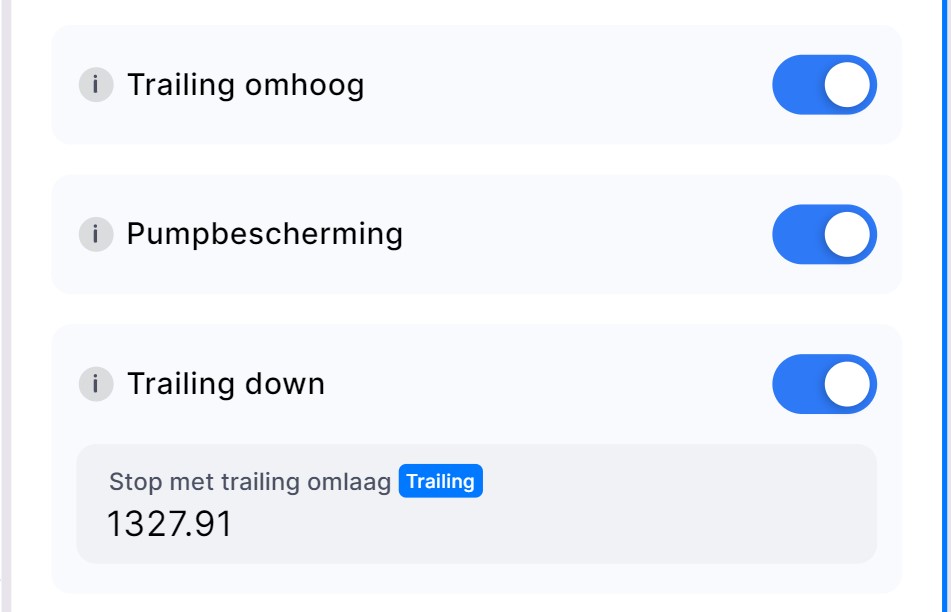The image size is (951, 612).
Task: Open the Pumpbescherming info tooltip icon
Action: tap(96, 234)
